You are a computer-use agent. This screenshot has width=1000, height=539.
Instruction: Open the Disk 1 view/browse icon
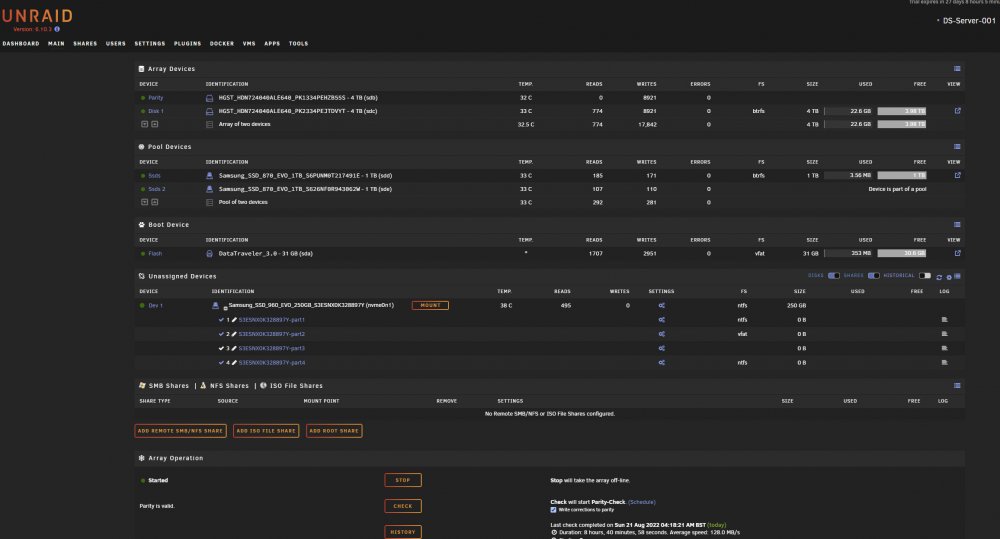click(957, 111)
